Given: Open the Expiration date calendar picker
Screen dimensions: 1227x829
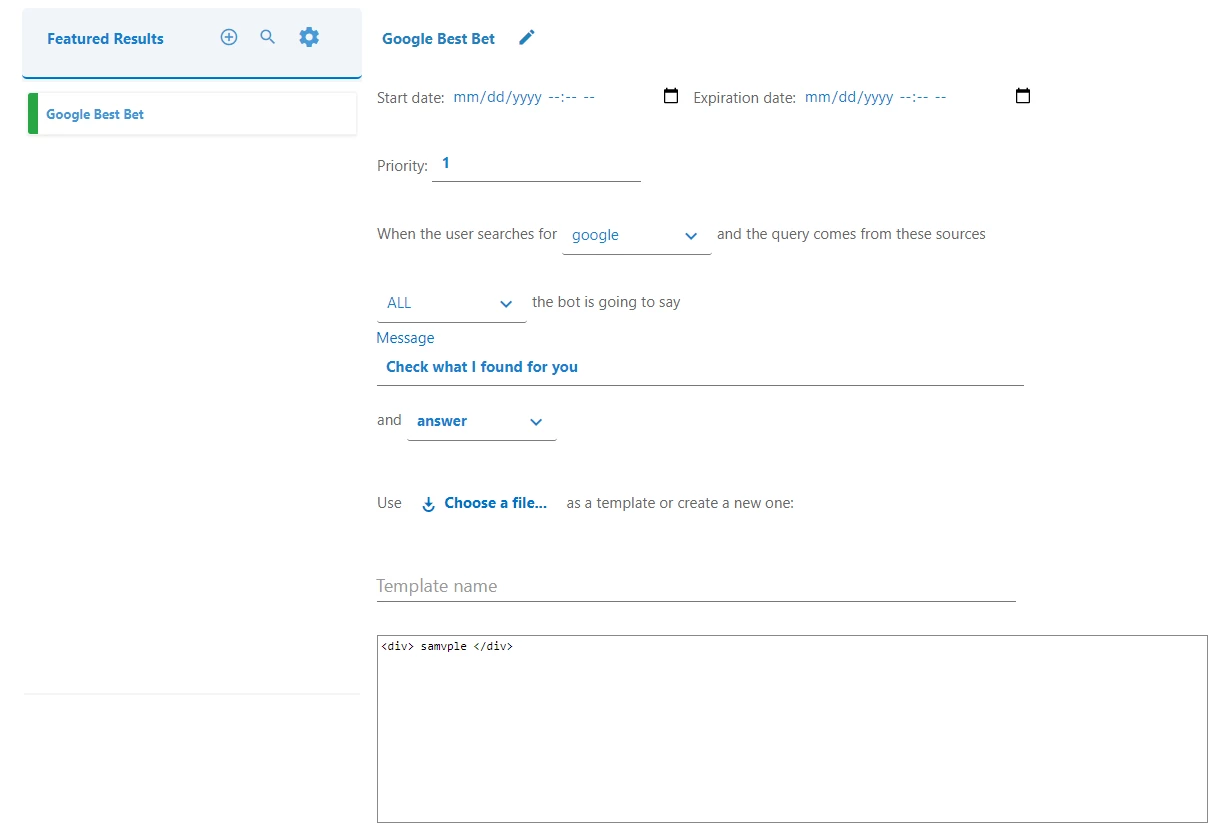Looking at the screenshot, I should pos(1022,97).
